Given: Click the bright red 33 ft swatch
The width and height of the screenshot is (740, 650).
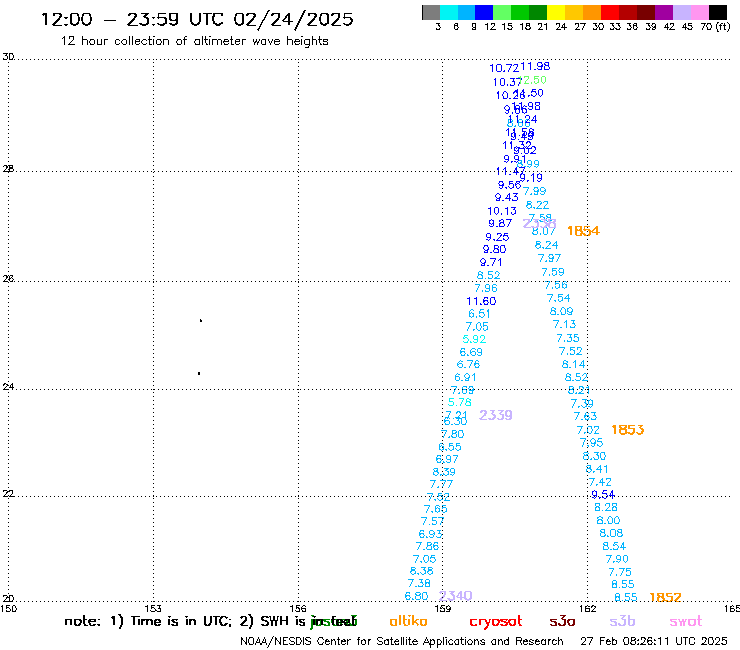Looking at the screenshot, I should 610,13.
